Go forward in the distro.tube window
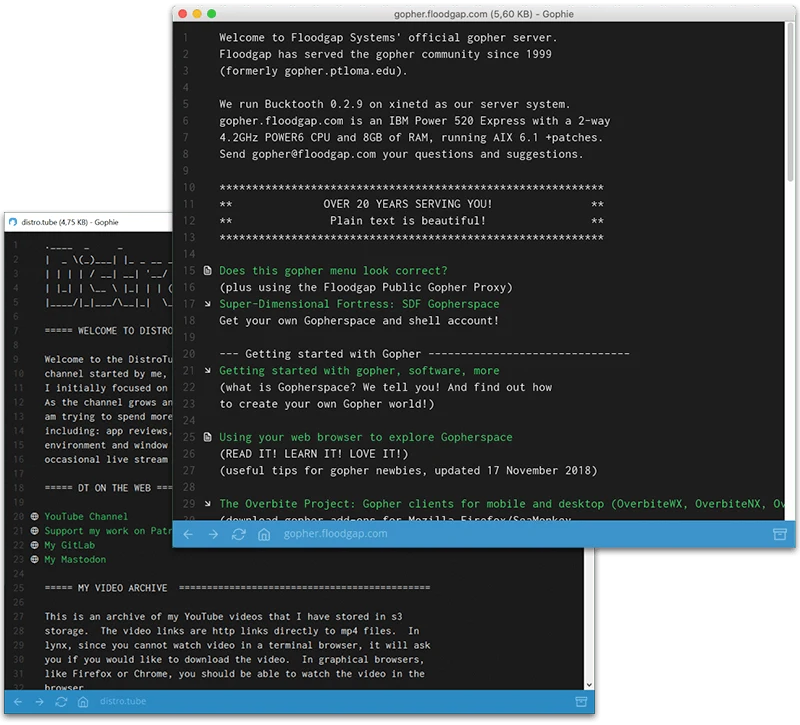 (39, 702)
